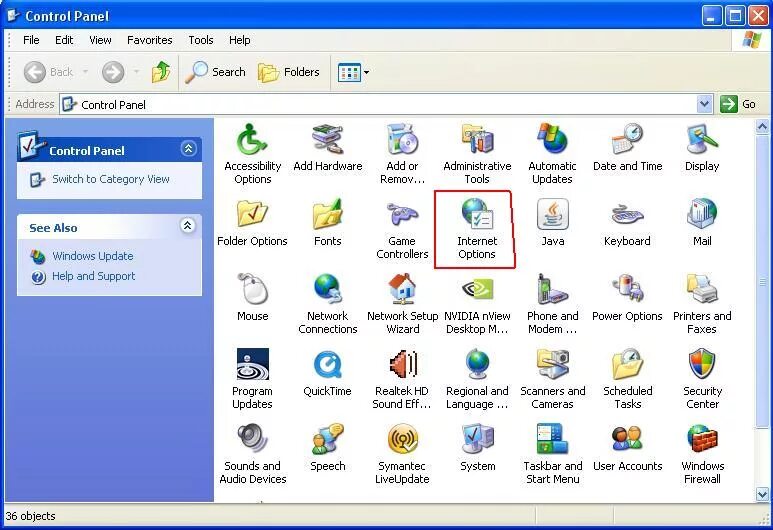
Task: Open Phone and Modem options
Action: 552,304
